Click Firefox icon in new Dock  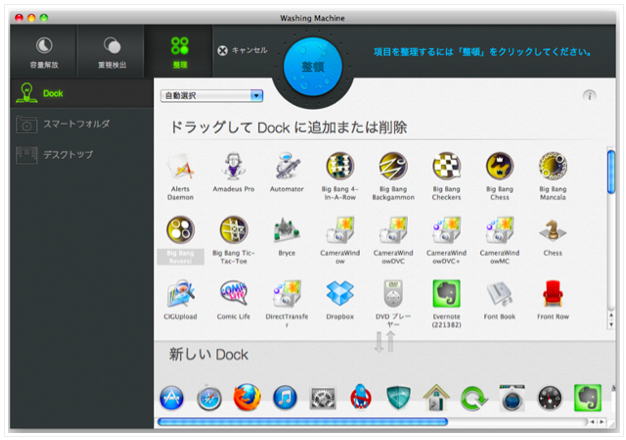[247, 397]
